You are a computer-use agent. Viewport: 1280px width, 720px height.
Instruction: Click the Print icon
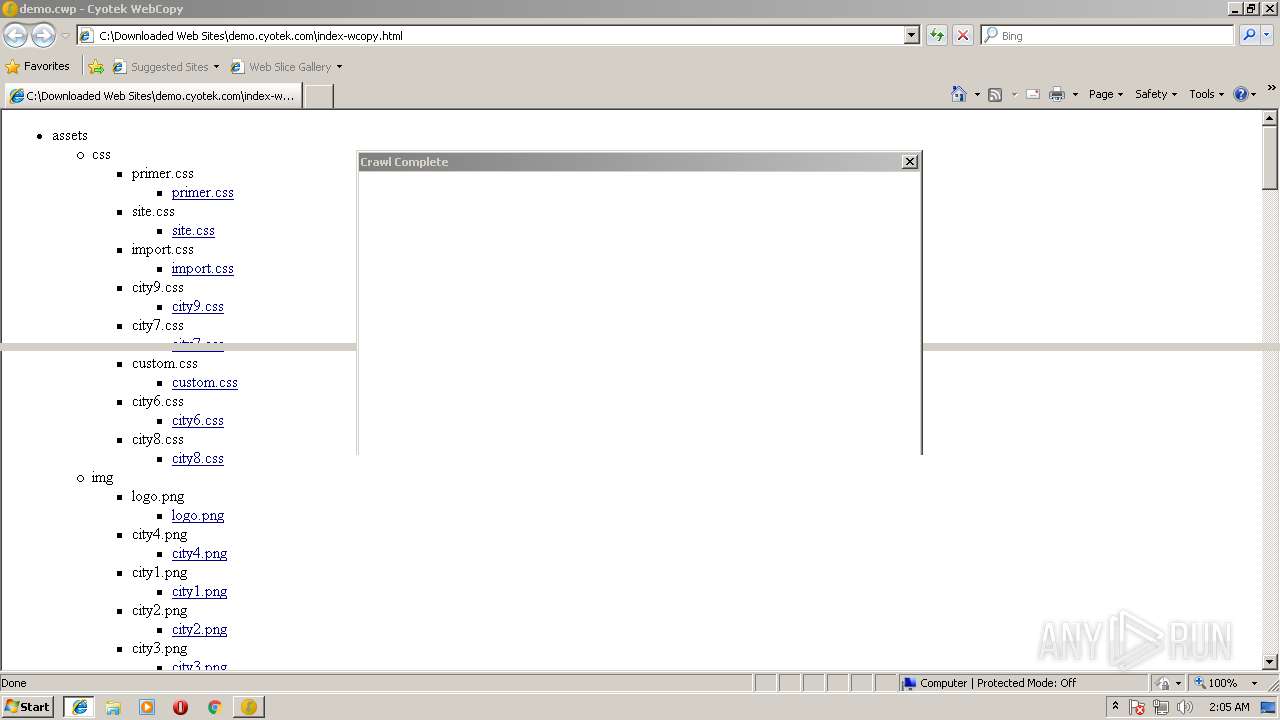(x=1057, y=94)
